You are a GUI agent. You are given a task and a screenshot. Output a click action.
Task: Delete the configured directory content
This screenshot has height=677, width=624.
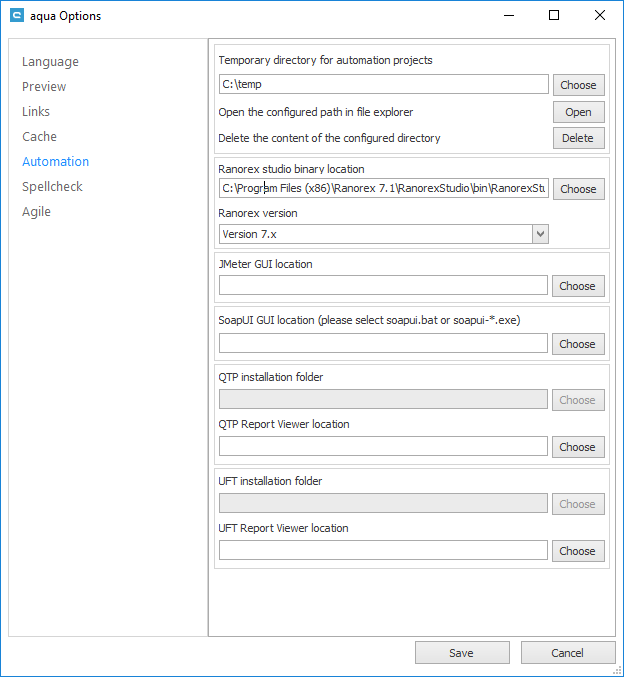coord(578,138)
